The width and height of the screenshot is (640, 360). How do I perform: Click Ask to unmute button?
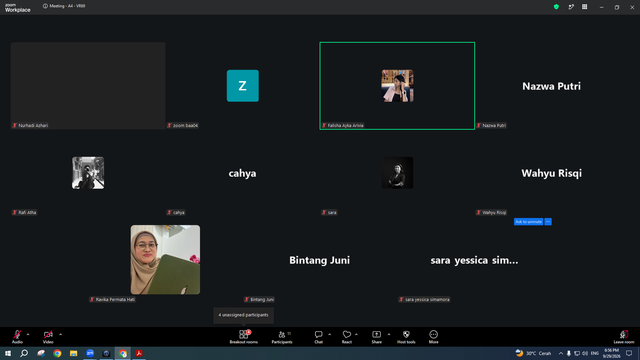click(x=528, y=222)
